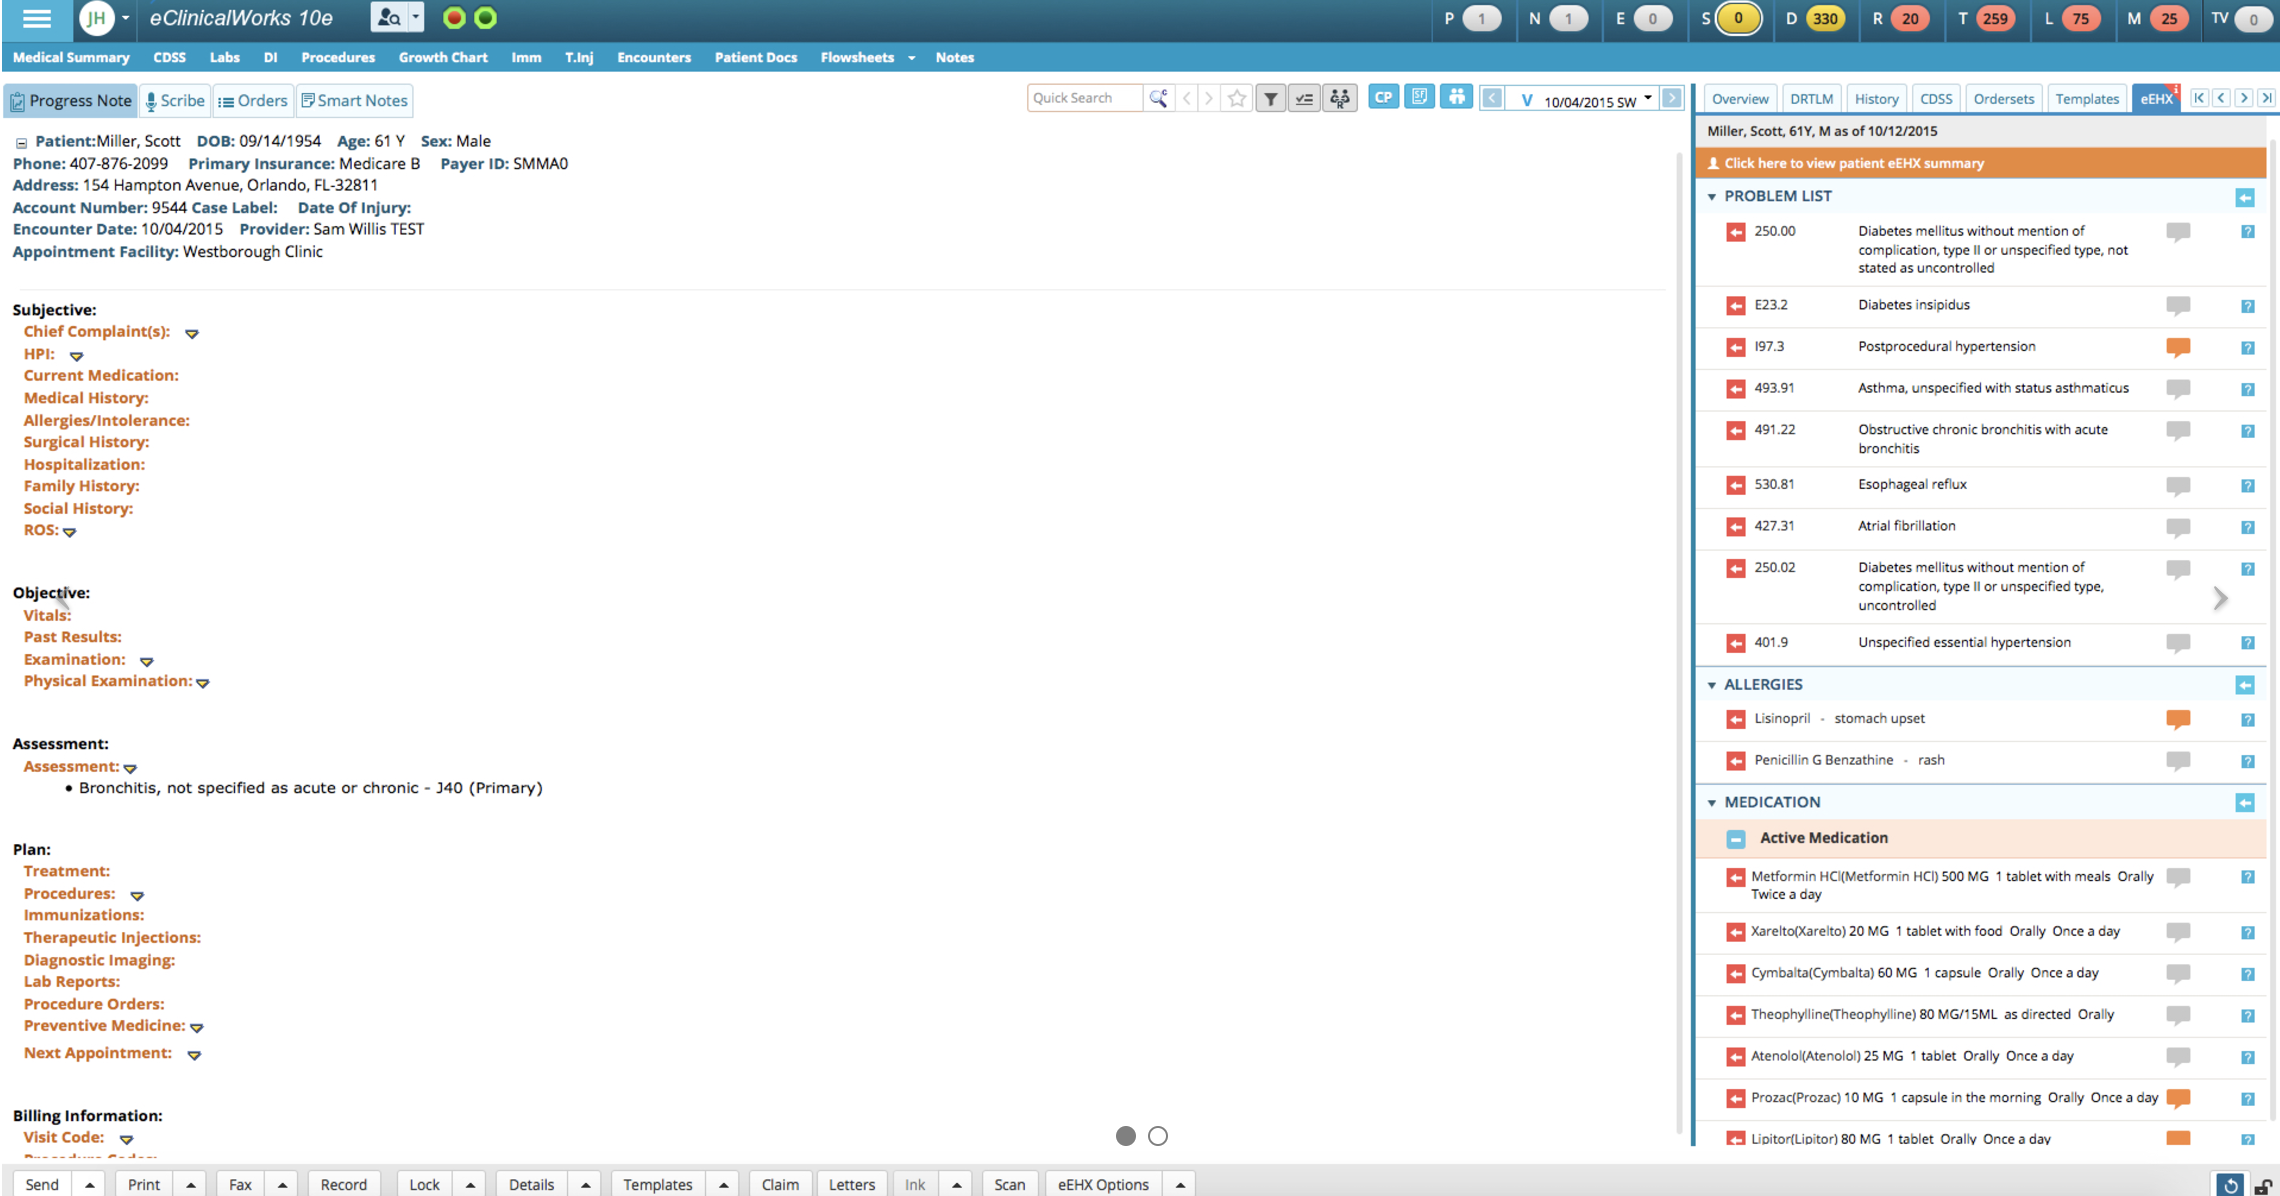Collapse the Active Medication section
This screenshot has height=1196, width=2280.
[x=1736, y=839]
